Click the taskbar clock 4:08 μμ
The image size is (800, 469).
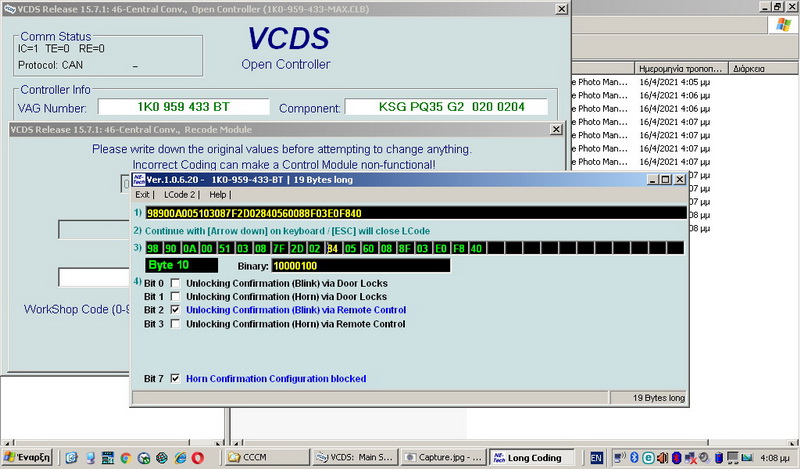pyautogui.click(x=774, y=458)
